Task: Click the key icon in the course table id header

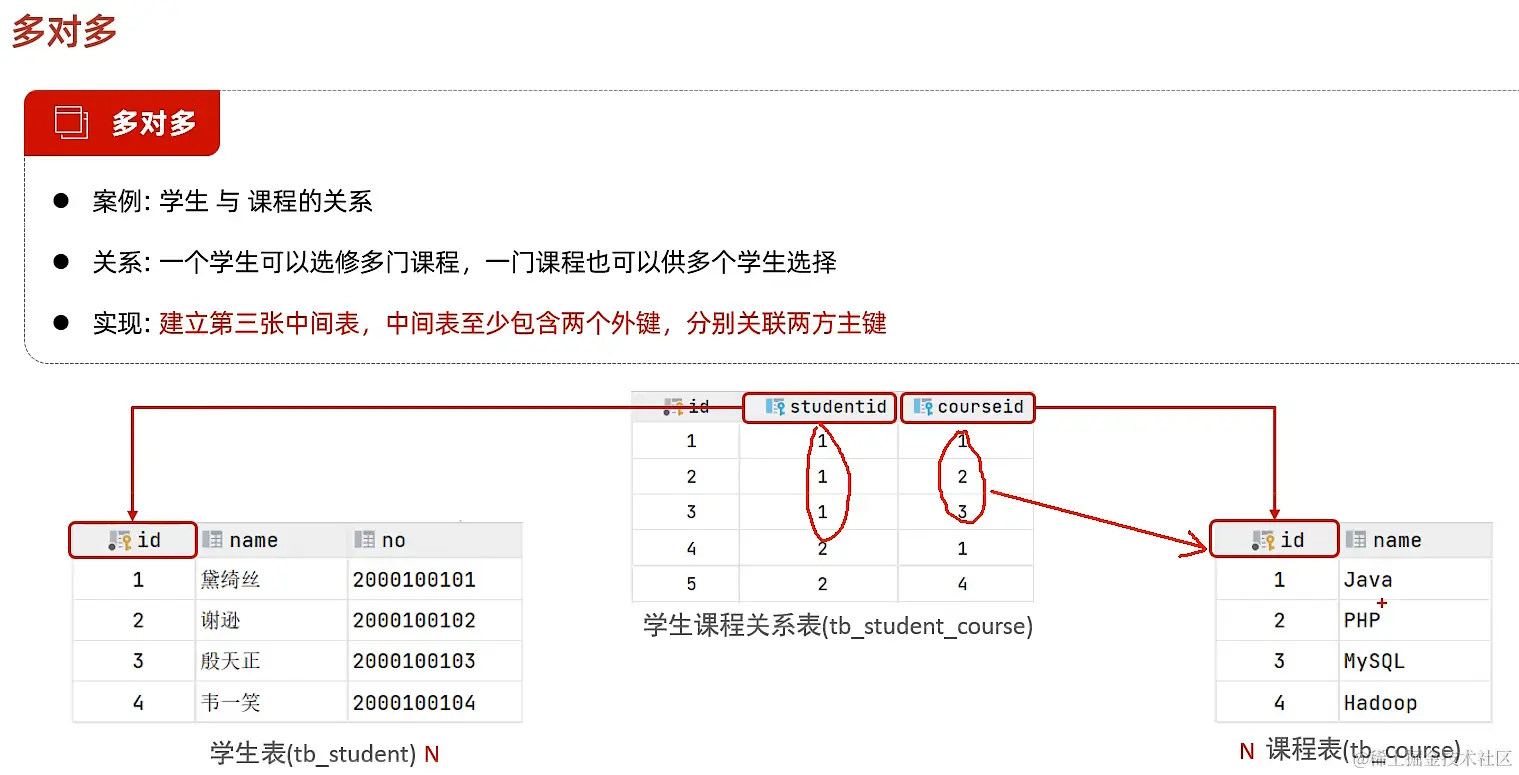Action: [x=1264, y=541]
